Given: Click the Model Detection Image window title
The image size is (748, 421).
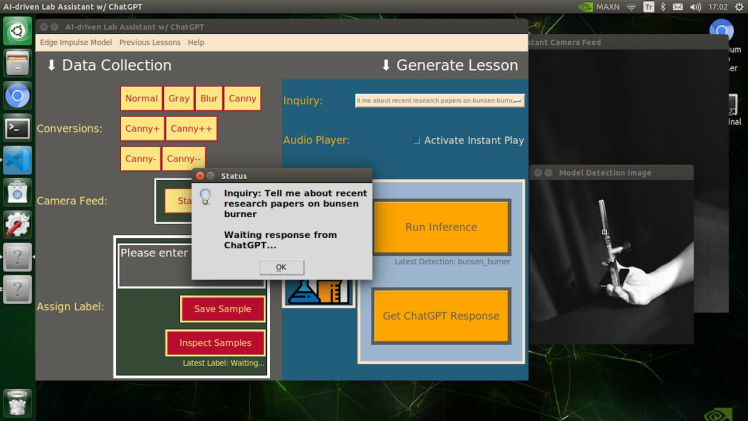Looking at the screenshot, I should pyautogui.click(x=605, y=173).
